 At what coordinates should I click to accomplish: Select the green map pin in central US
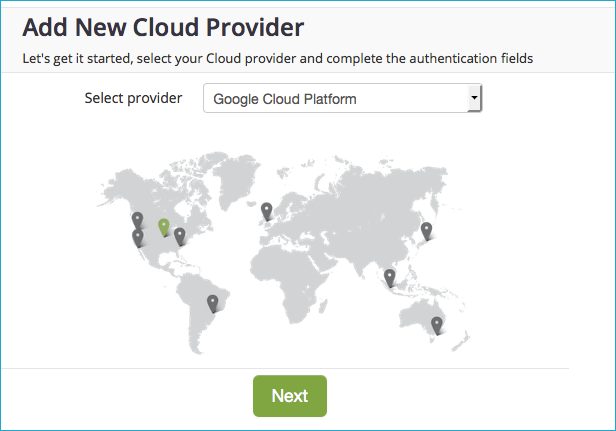[164, 227]
